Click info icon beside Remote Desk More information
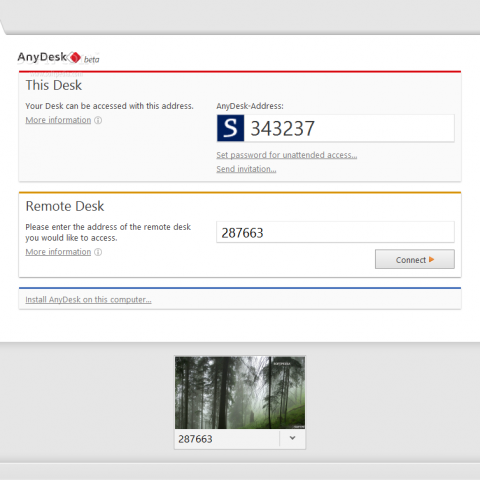 click(x=98, y=252)
